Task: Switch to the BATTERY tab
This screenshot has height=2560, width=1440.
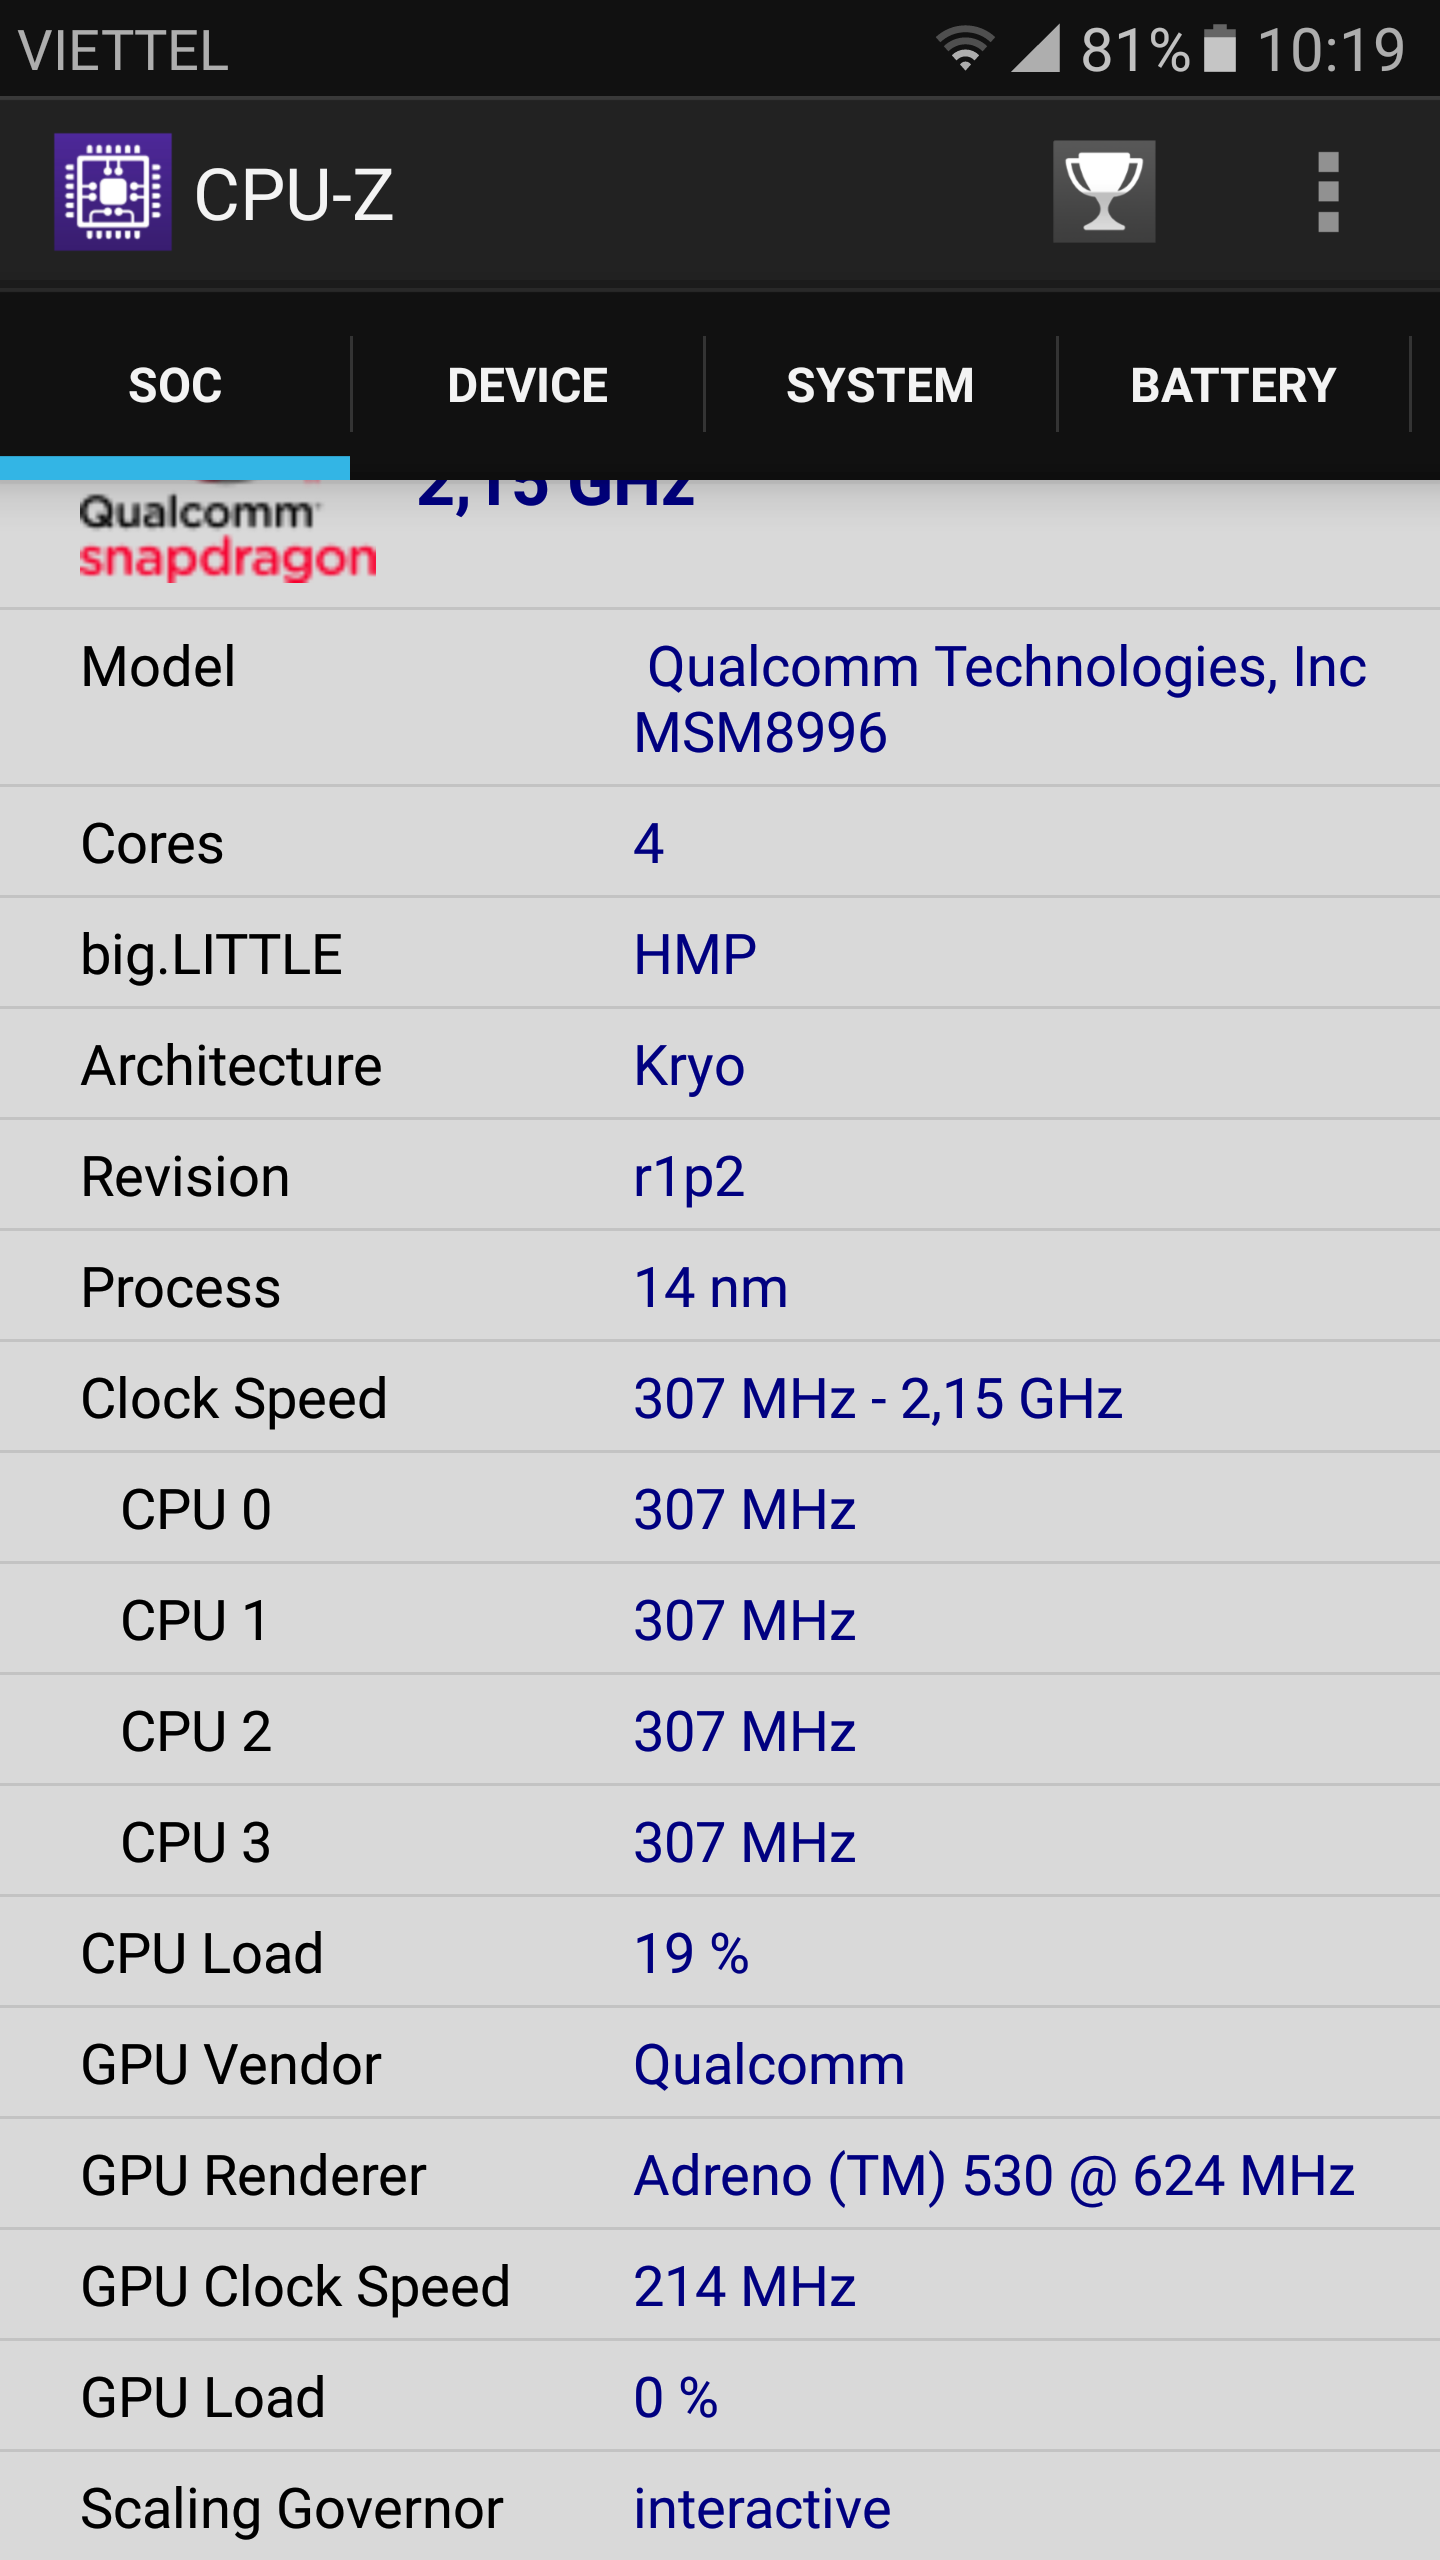Action: pos(1233,385)
